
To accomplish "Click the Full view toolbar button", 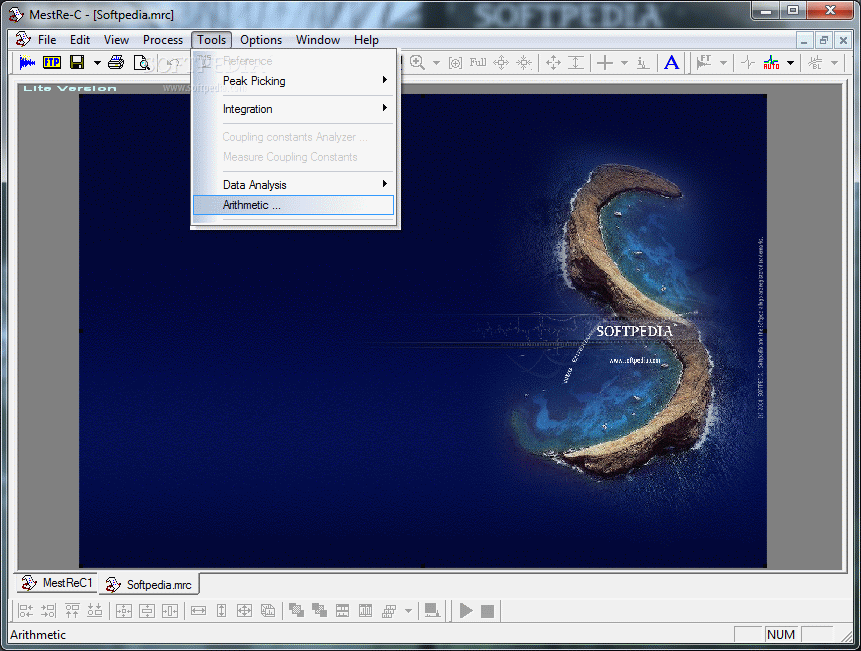I will (478, 63).
